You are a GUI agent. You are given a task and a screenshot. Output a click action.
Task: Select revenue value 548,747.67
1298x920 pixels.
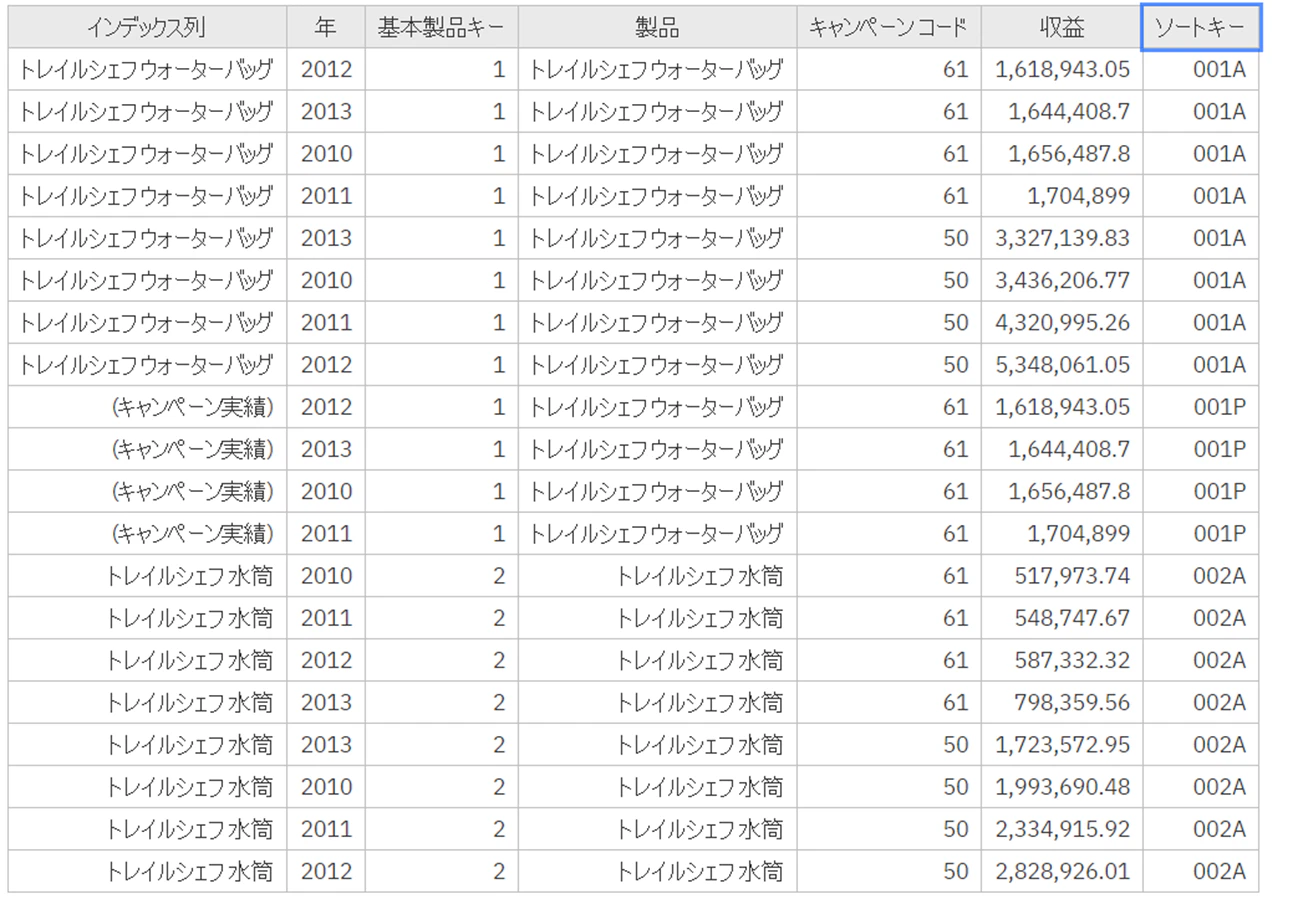(x=1062, y=618)
